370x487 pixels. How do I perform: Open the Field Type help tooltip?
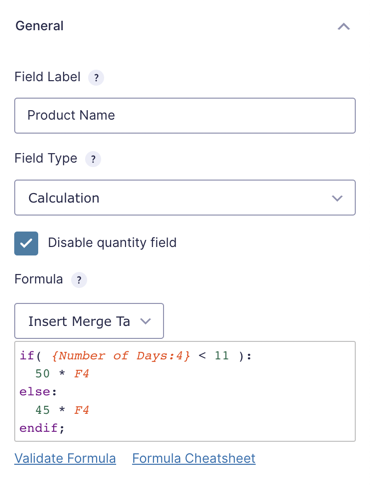[93, 159]
